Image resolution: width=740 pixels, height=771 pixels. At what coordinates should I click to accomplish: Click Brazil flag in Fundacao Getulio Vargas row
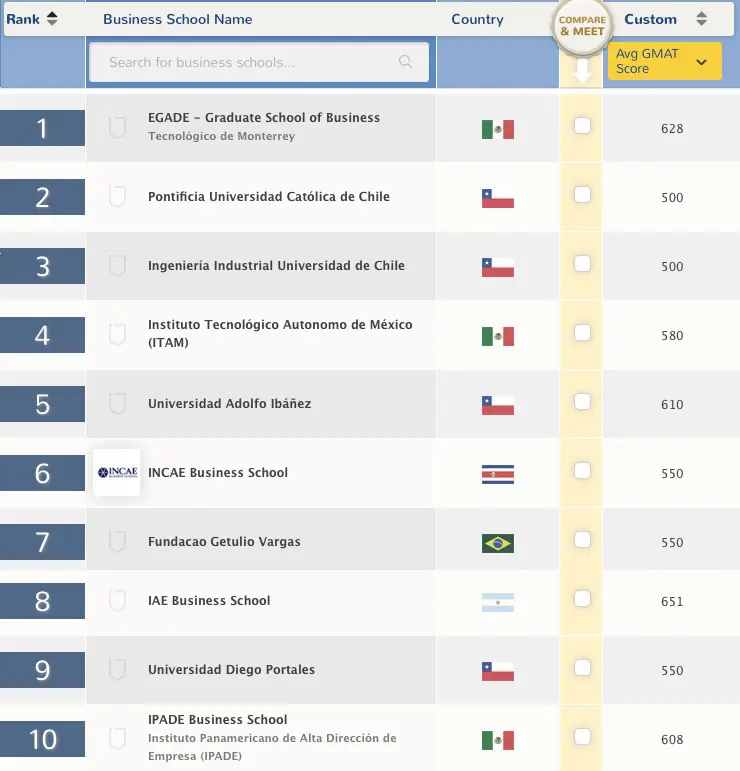(498, 544)
